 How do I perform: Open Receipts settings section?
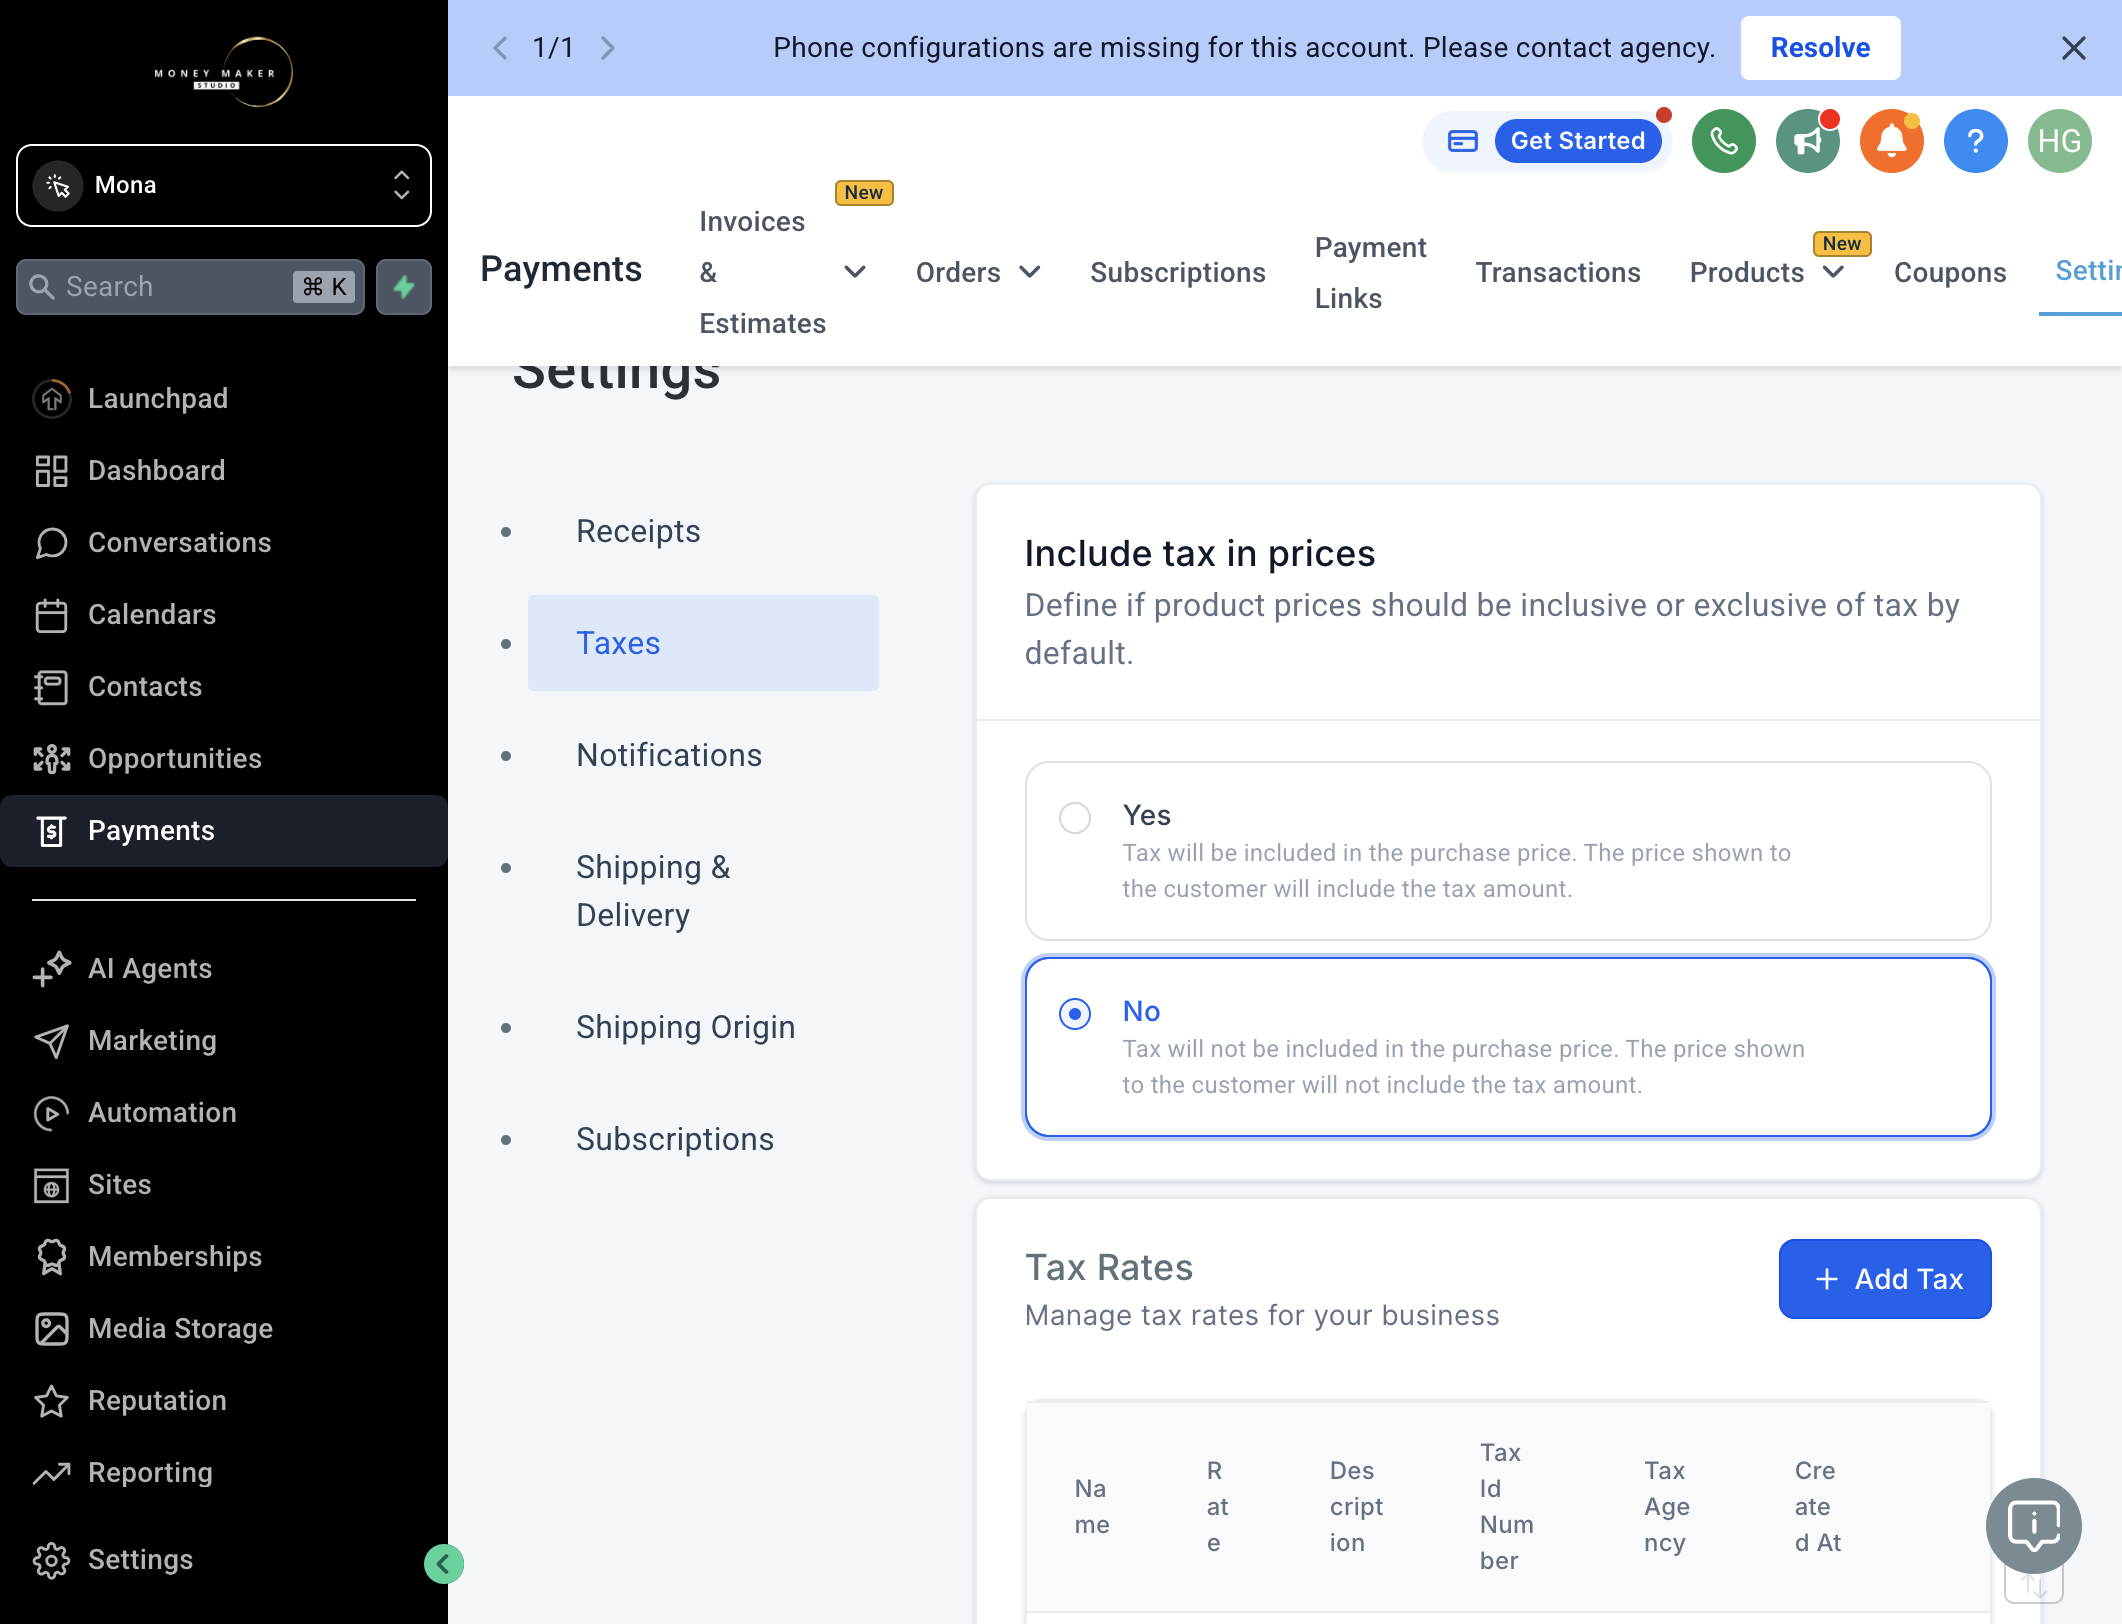coord(703,531)
